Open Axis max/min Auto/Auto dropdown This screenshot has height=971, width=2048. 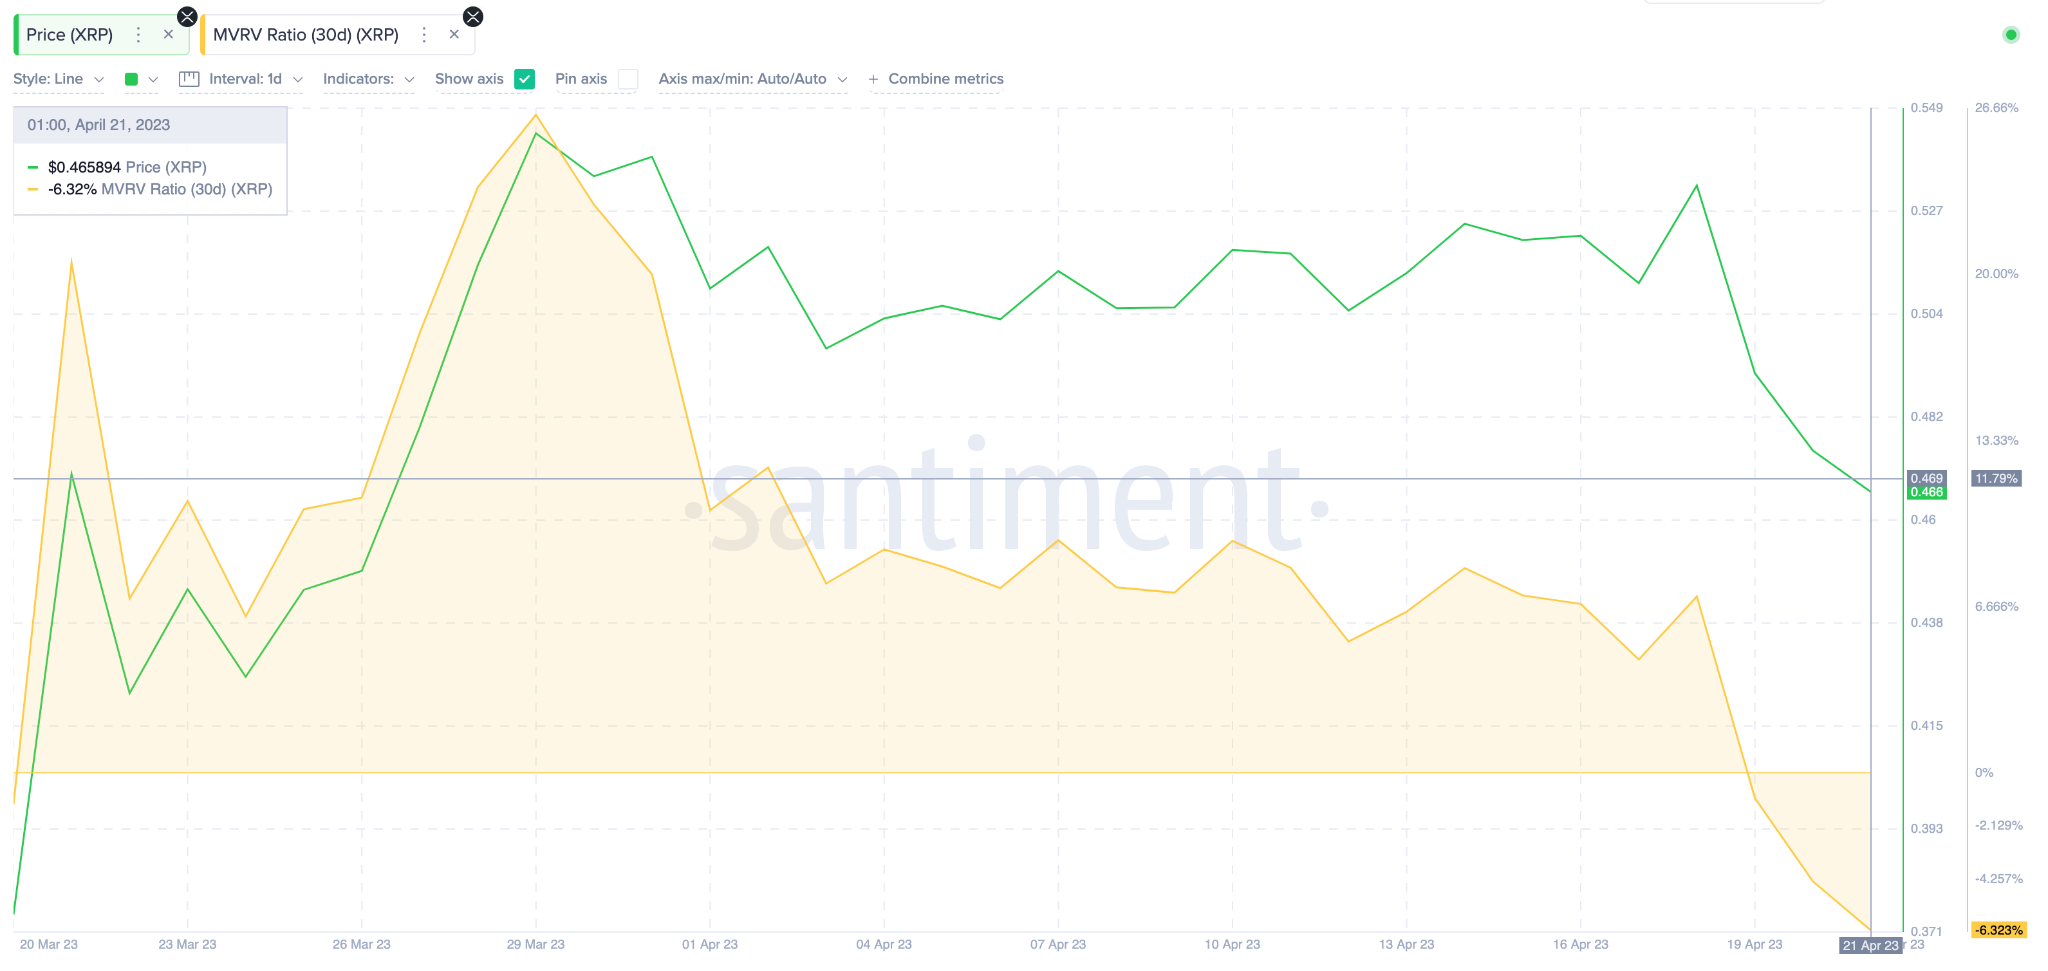[753, 79]
